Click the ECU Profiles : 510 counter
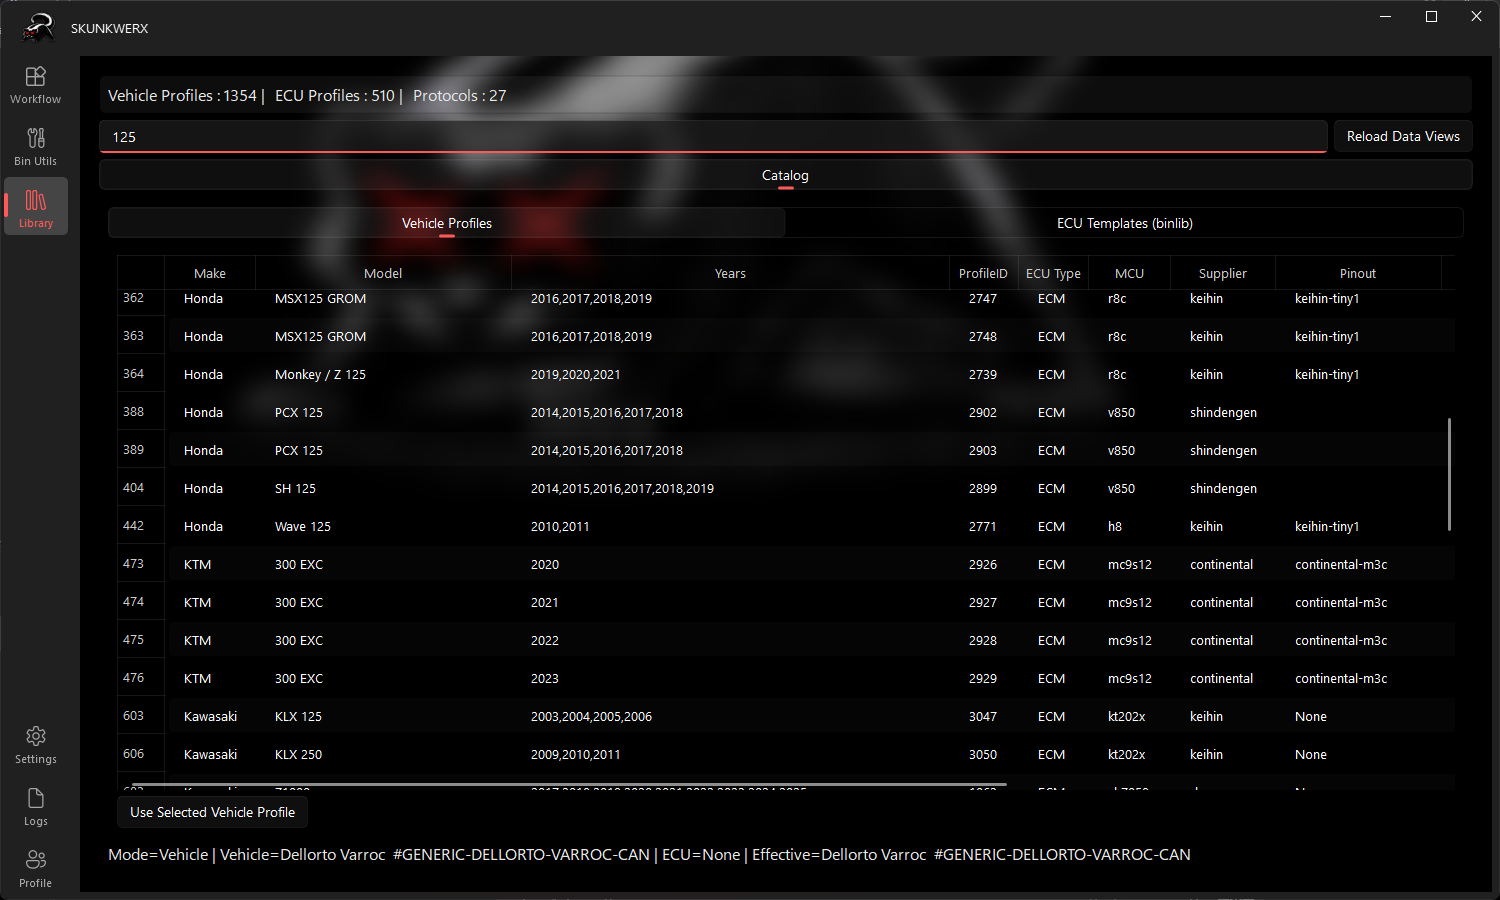This screenshot has height=900, width=1500. tap(335, 96)
